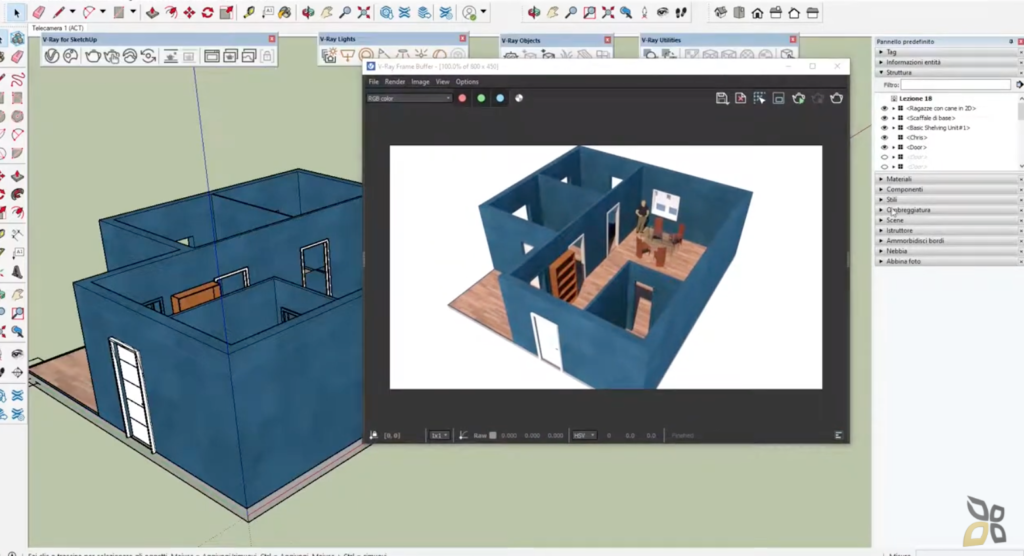
Task: Open View menu in V-Ray Frame Buffer
Action: click(x=442, y=82)
